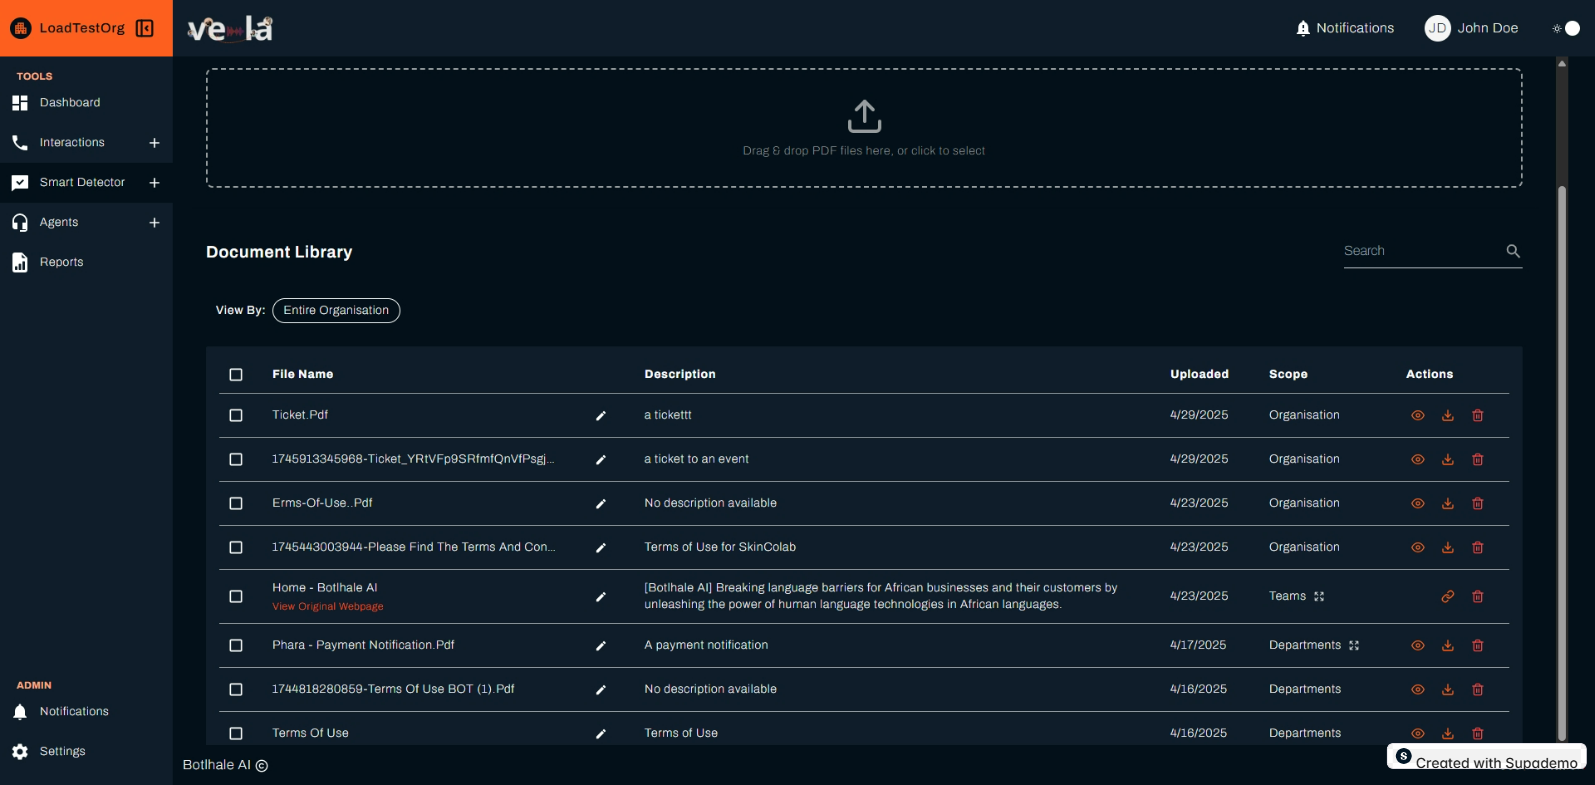1595x785 pixels.
Task: Delete Ticket.Pdf with trash icon
Action: (x=1478, y=415)
